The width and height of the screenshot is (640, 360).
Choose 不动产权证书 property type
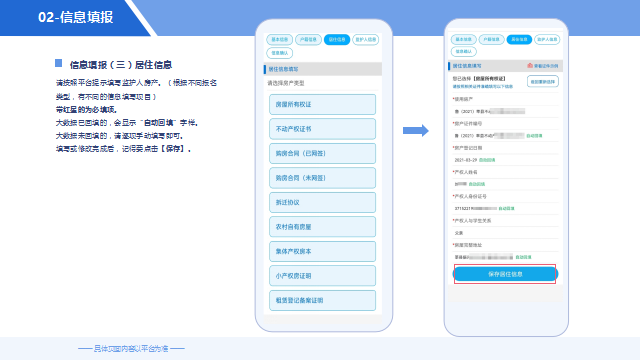tap(322, 129)
